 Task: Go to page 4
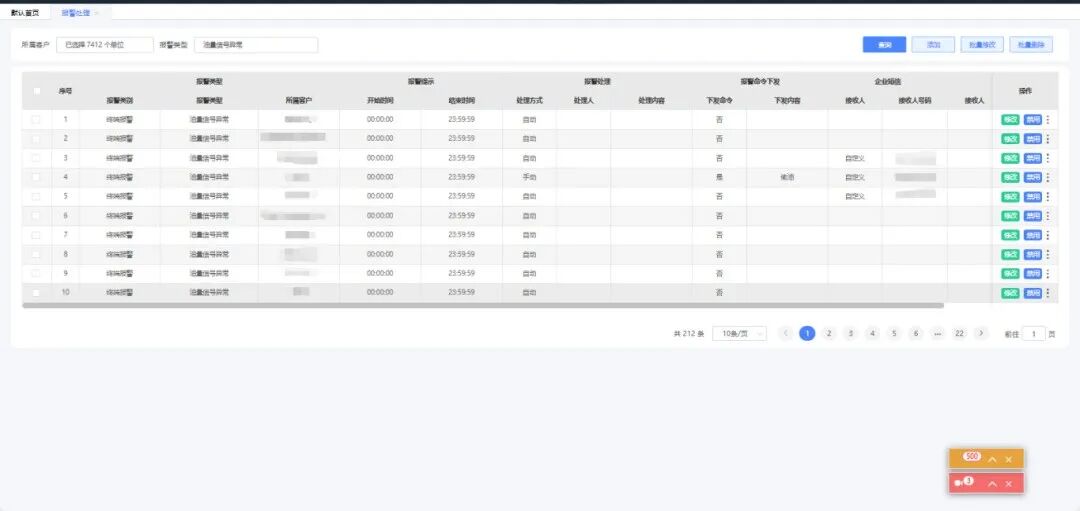pos(873,333)
